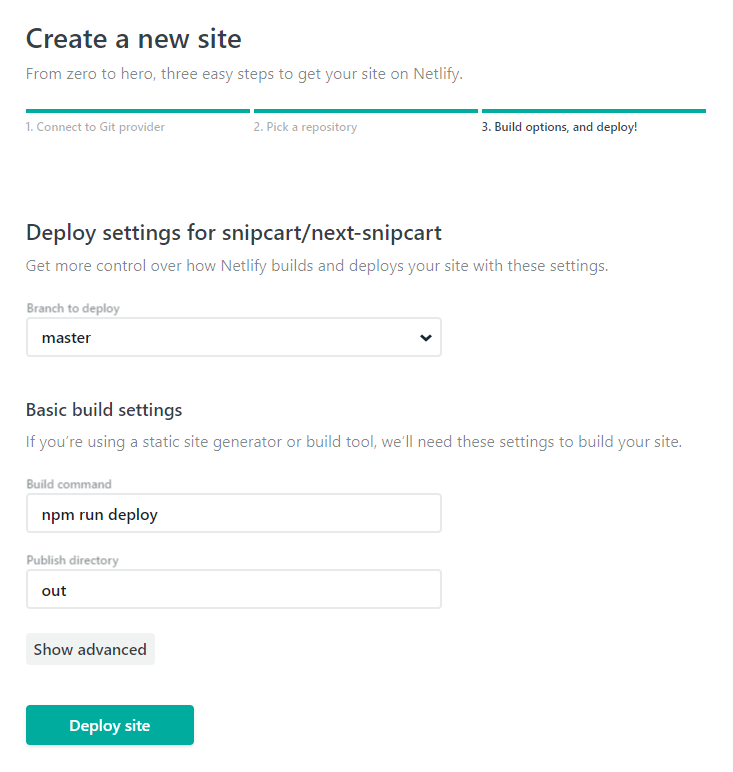Click the first progress bar segment

tap(137, 111)
